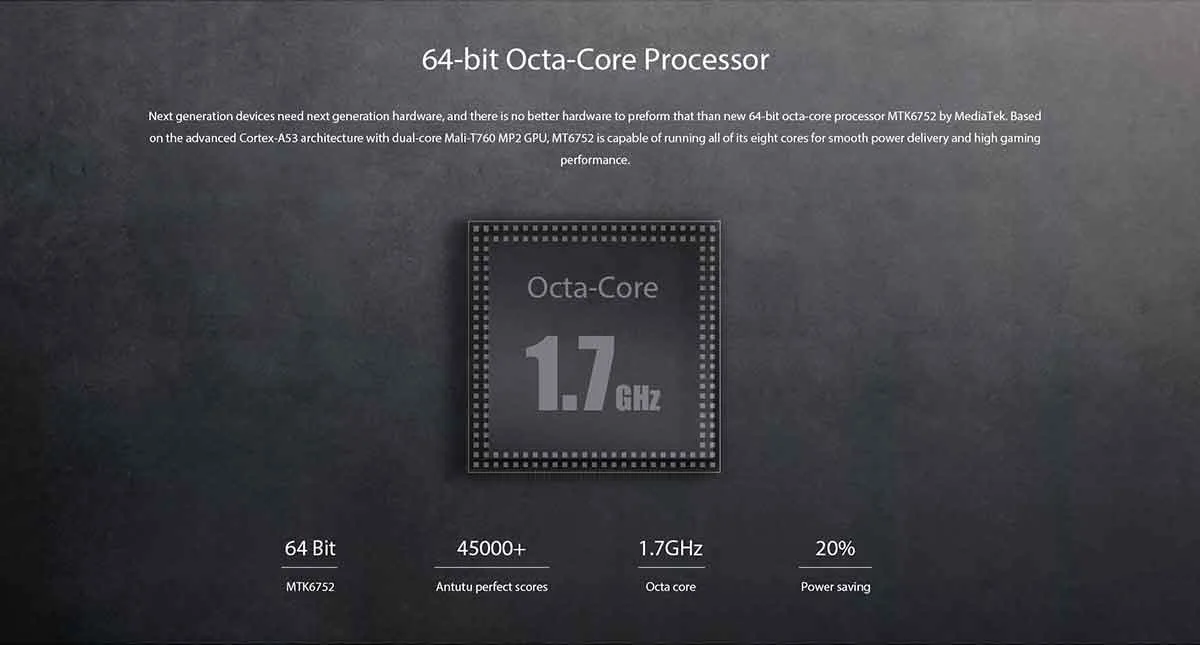Select the 1.7GHz stat figure

coord(671,548)
